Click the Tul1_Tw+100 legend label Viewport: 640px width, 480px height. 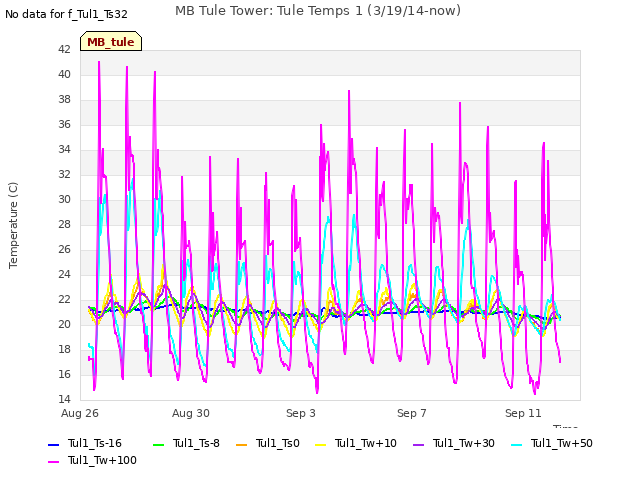tap(102, 460)
